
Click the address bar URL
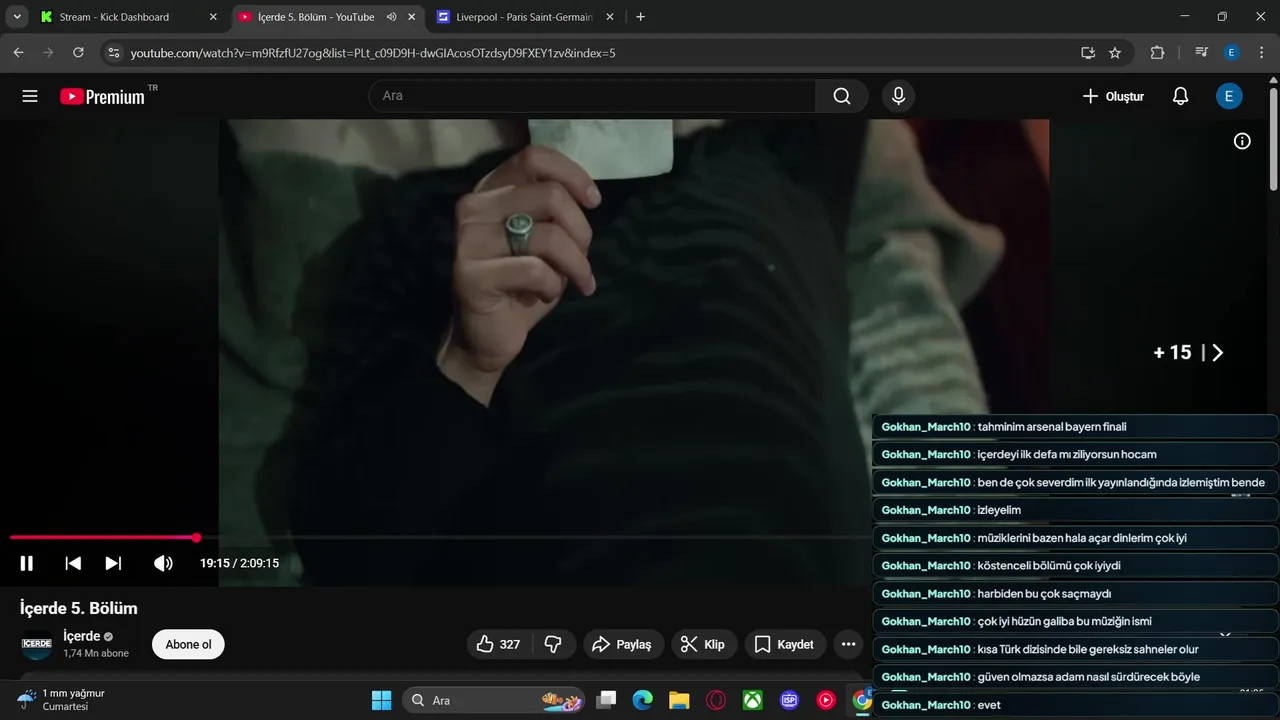pos(373,53)
